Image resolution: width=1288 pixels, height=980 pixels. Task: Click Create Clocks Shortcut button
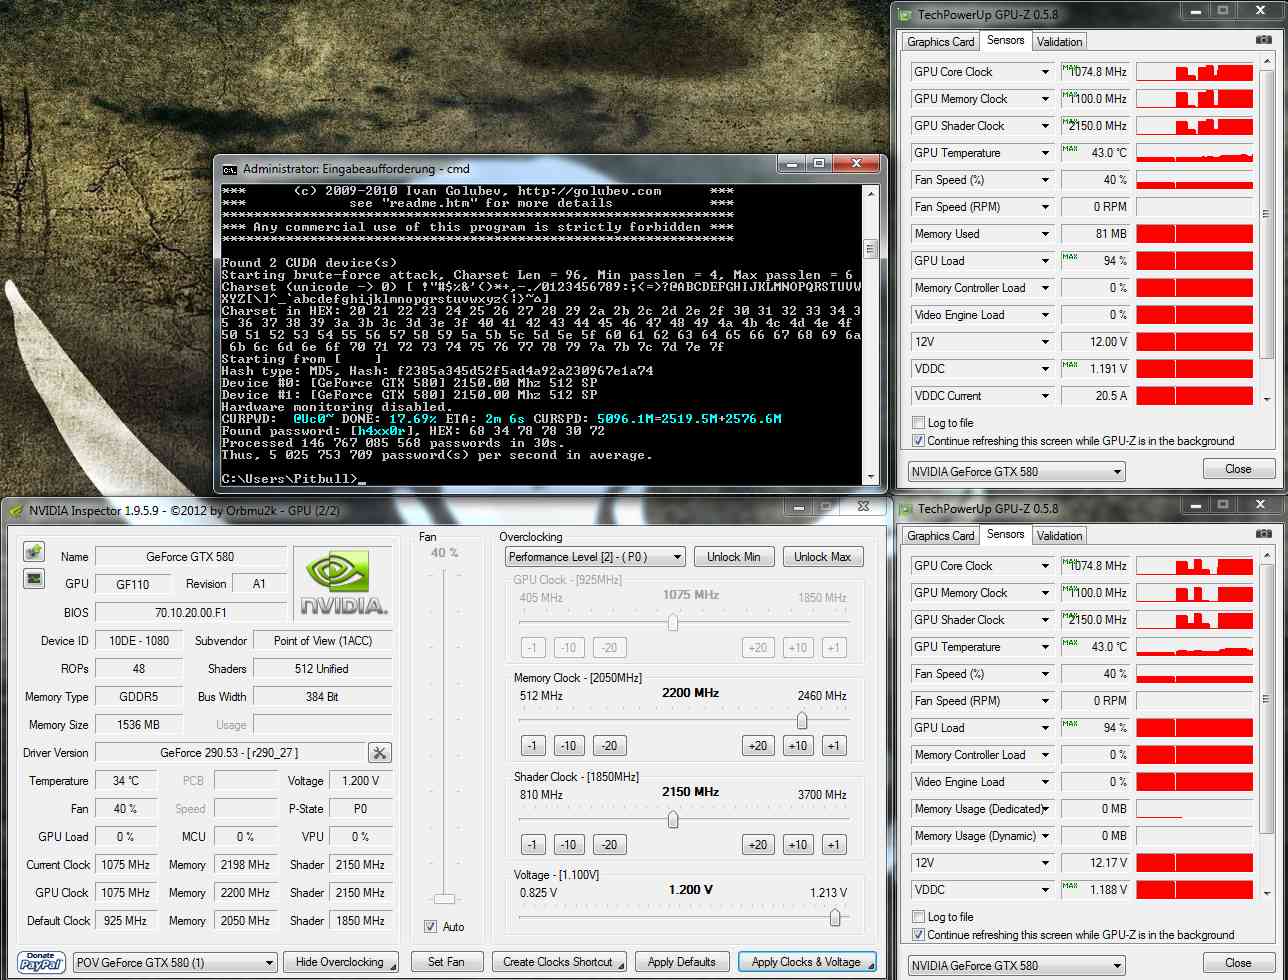pos(559,962)
